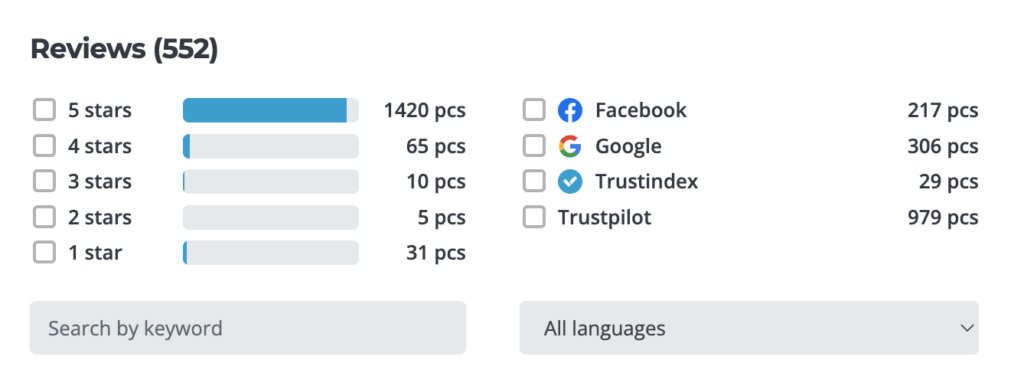Click the Trustpilot label text
The height and width of the screenshot is (386, 1024).
[x=604, y=217]
